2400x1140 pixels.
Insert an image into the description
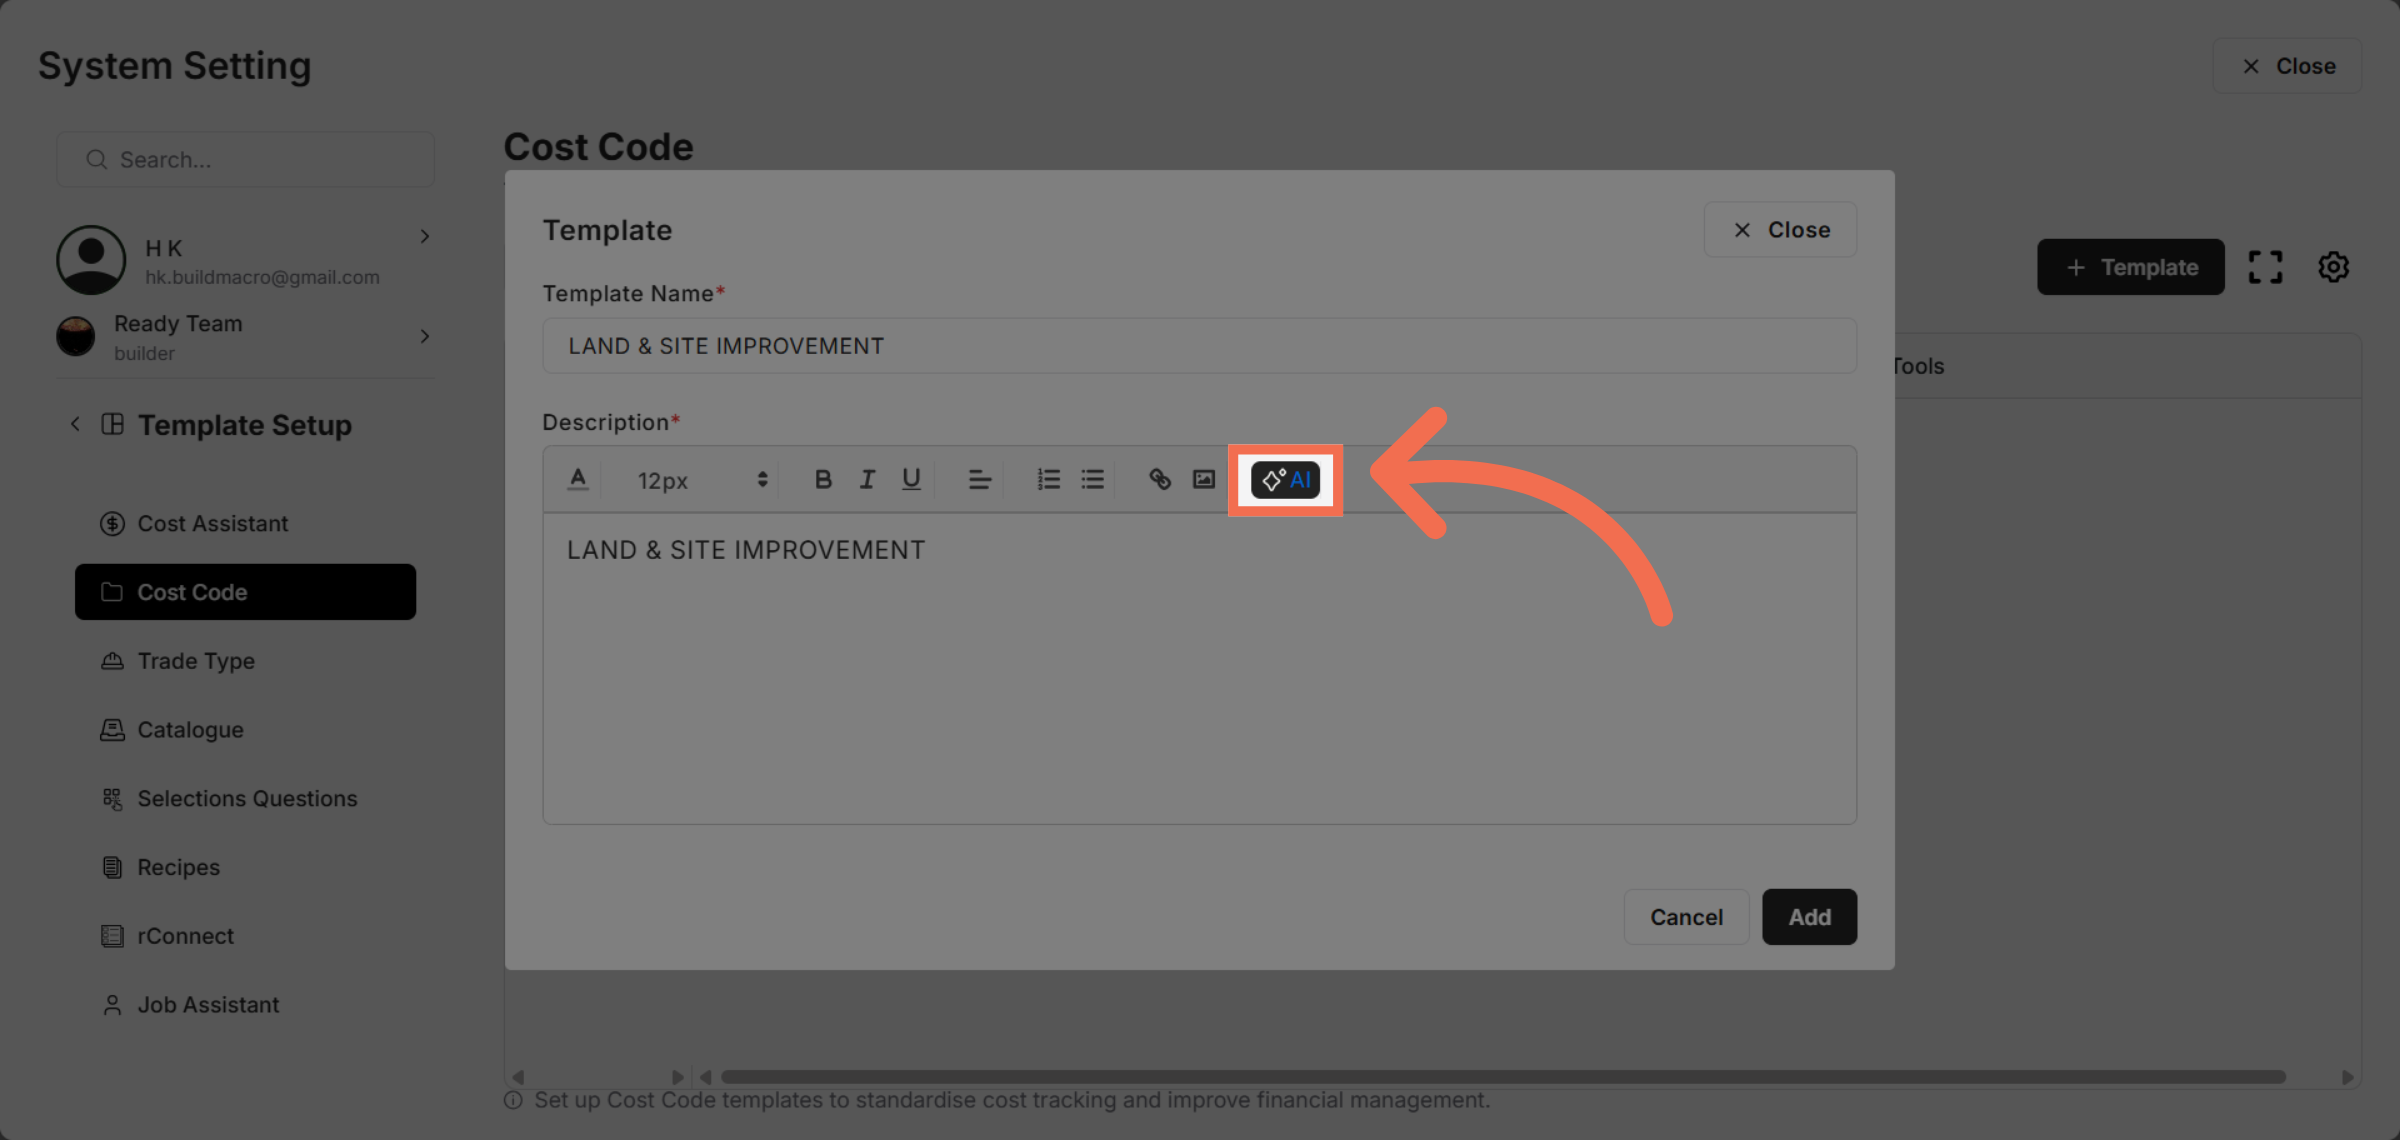point(1204,480)
